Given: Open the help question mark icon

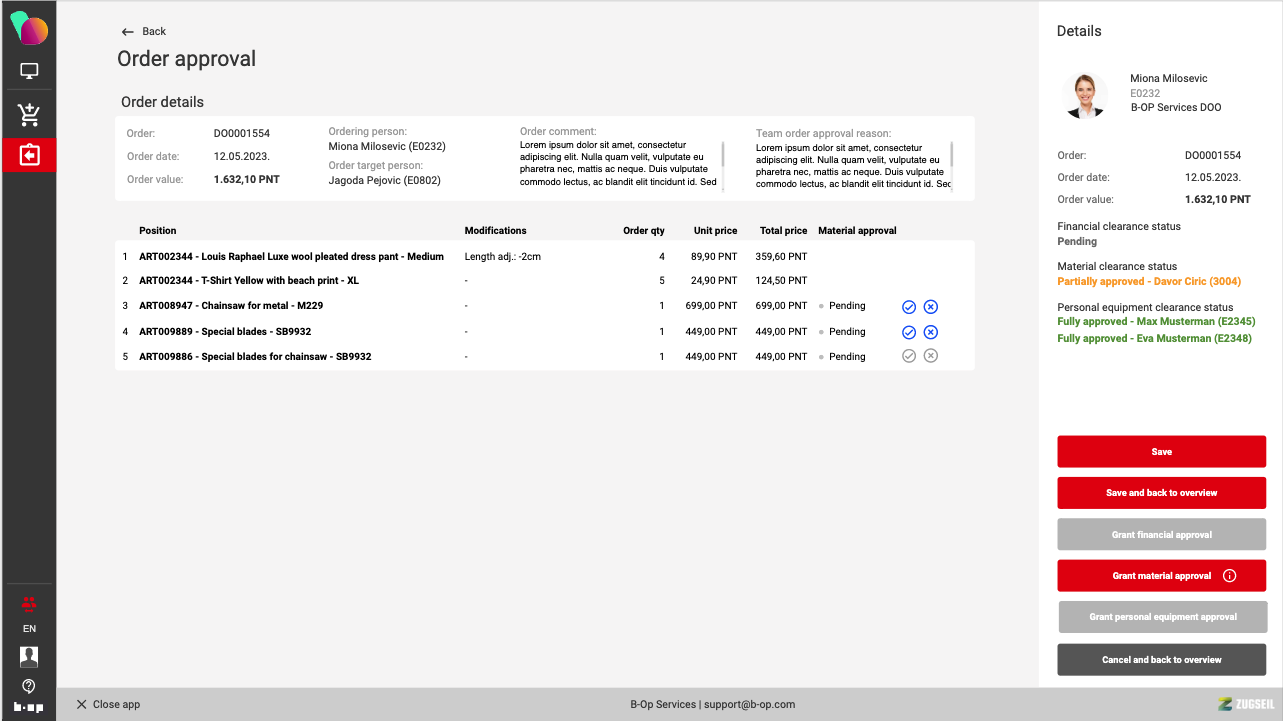Looking at the screenshot, I should pyautogui.click(x=29, y=685).
